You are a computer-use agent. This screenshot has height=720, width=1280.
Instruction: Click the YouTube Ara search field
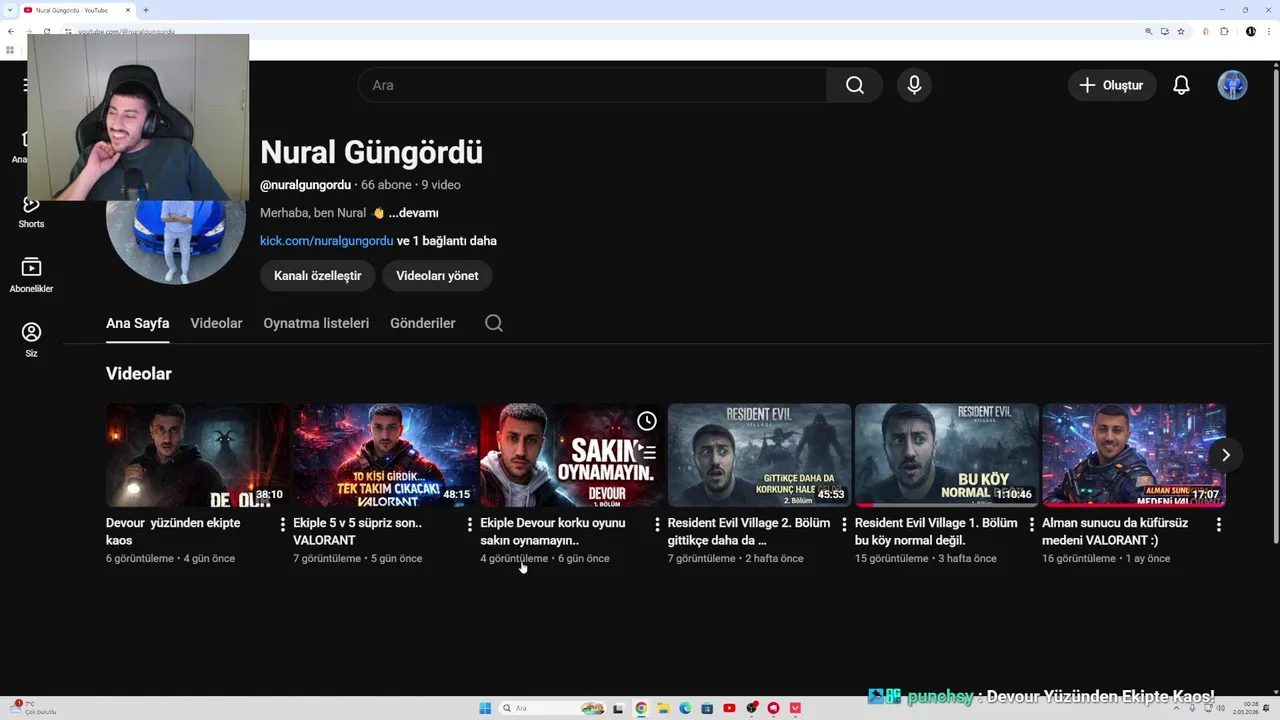tap(592, 85)
